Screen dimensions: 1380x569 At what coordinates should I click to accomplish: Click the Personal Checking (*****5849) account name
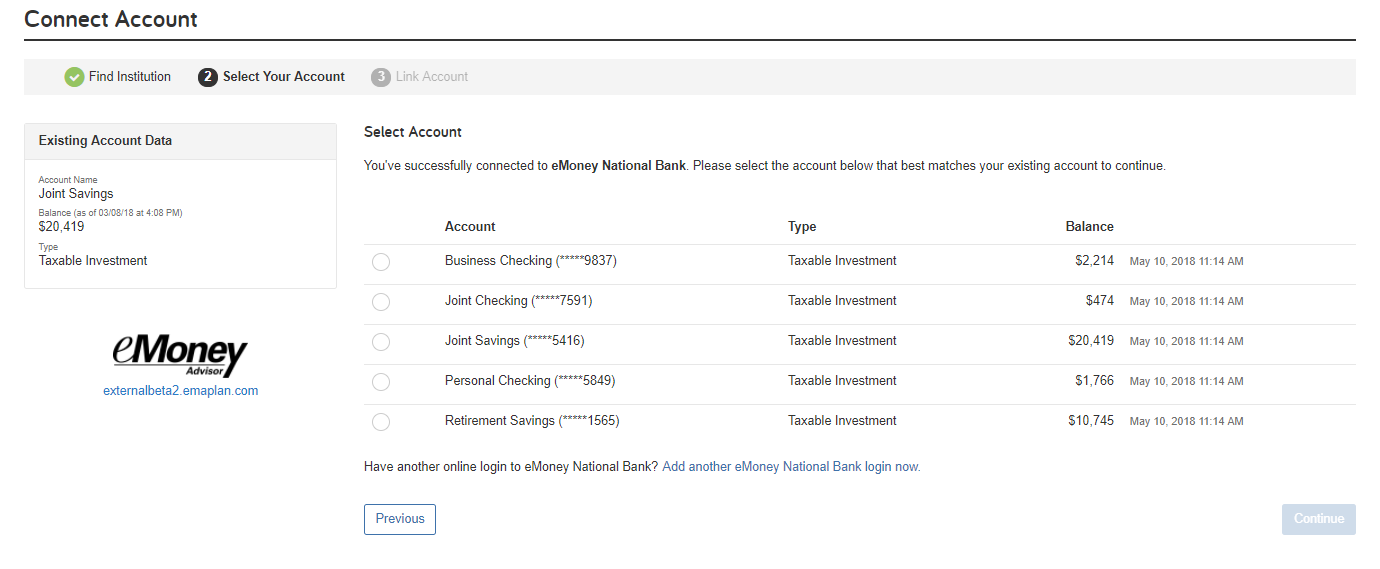click(530, 381)
